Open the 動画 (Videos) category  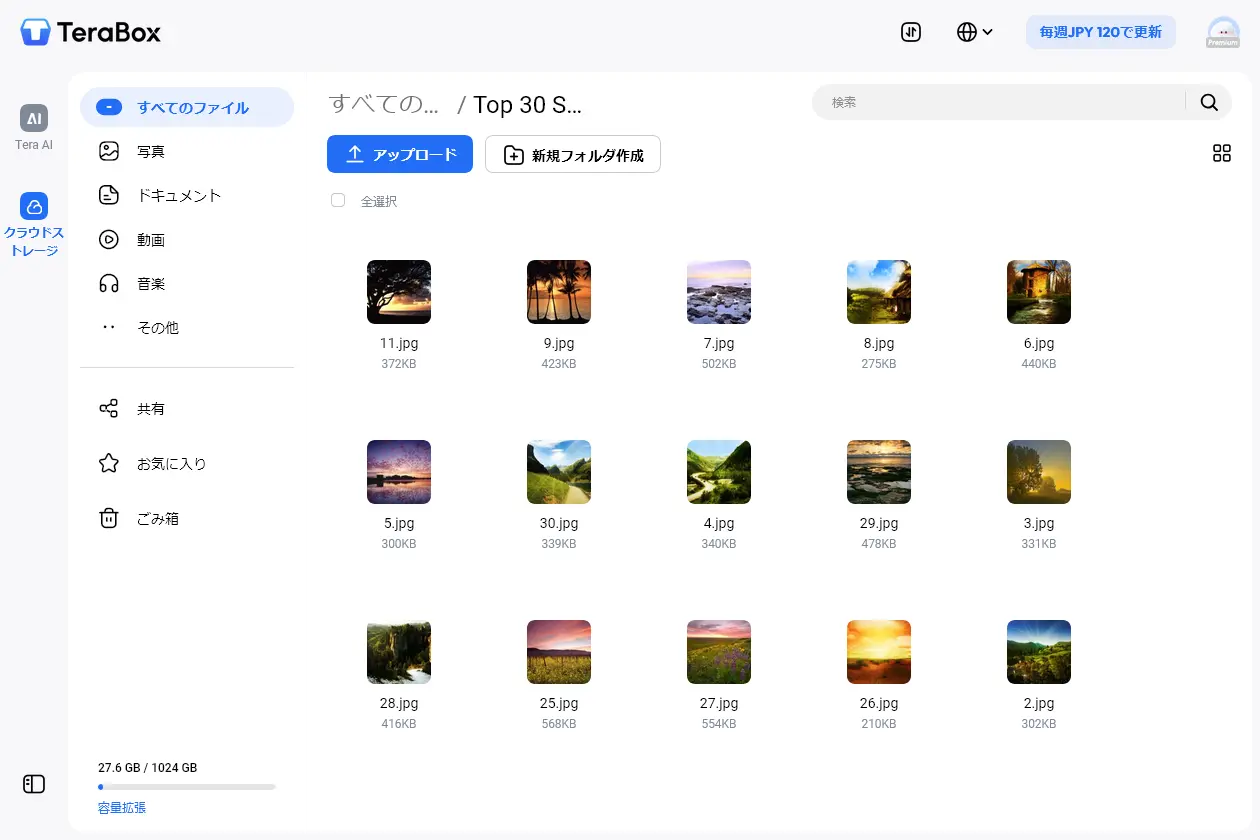point(150,239)
